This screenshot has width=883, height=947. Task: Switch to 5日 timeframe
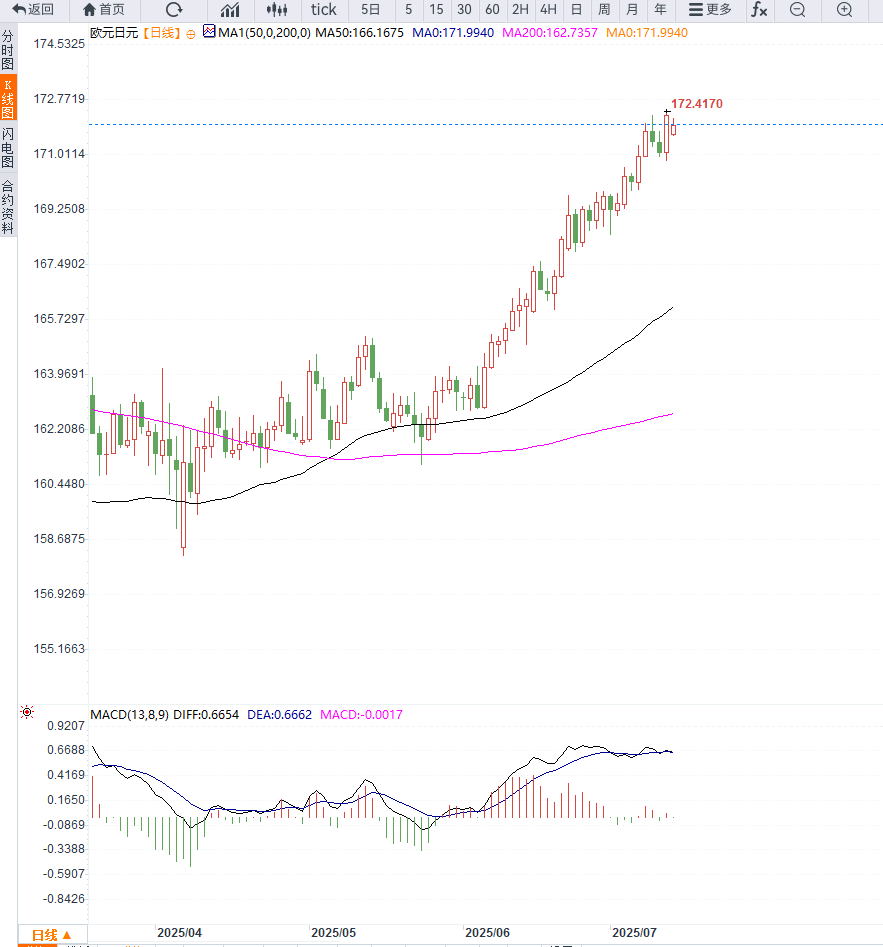coord(370,10)
